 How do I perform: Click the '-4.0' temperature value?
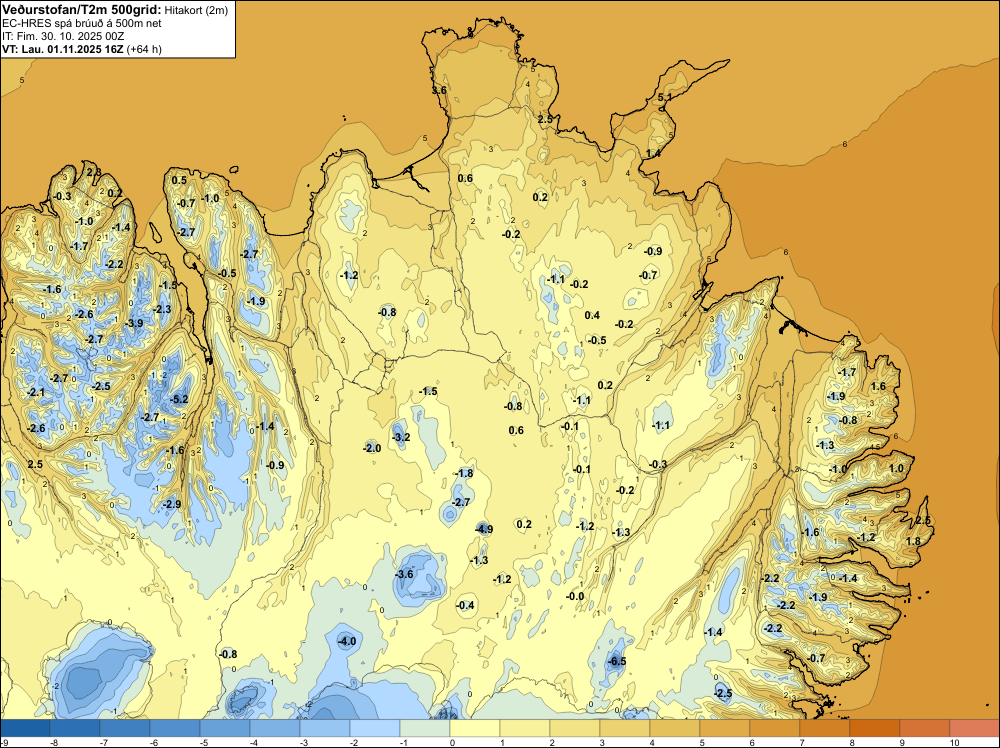(x=347, y=641)
